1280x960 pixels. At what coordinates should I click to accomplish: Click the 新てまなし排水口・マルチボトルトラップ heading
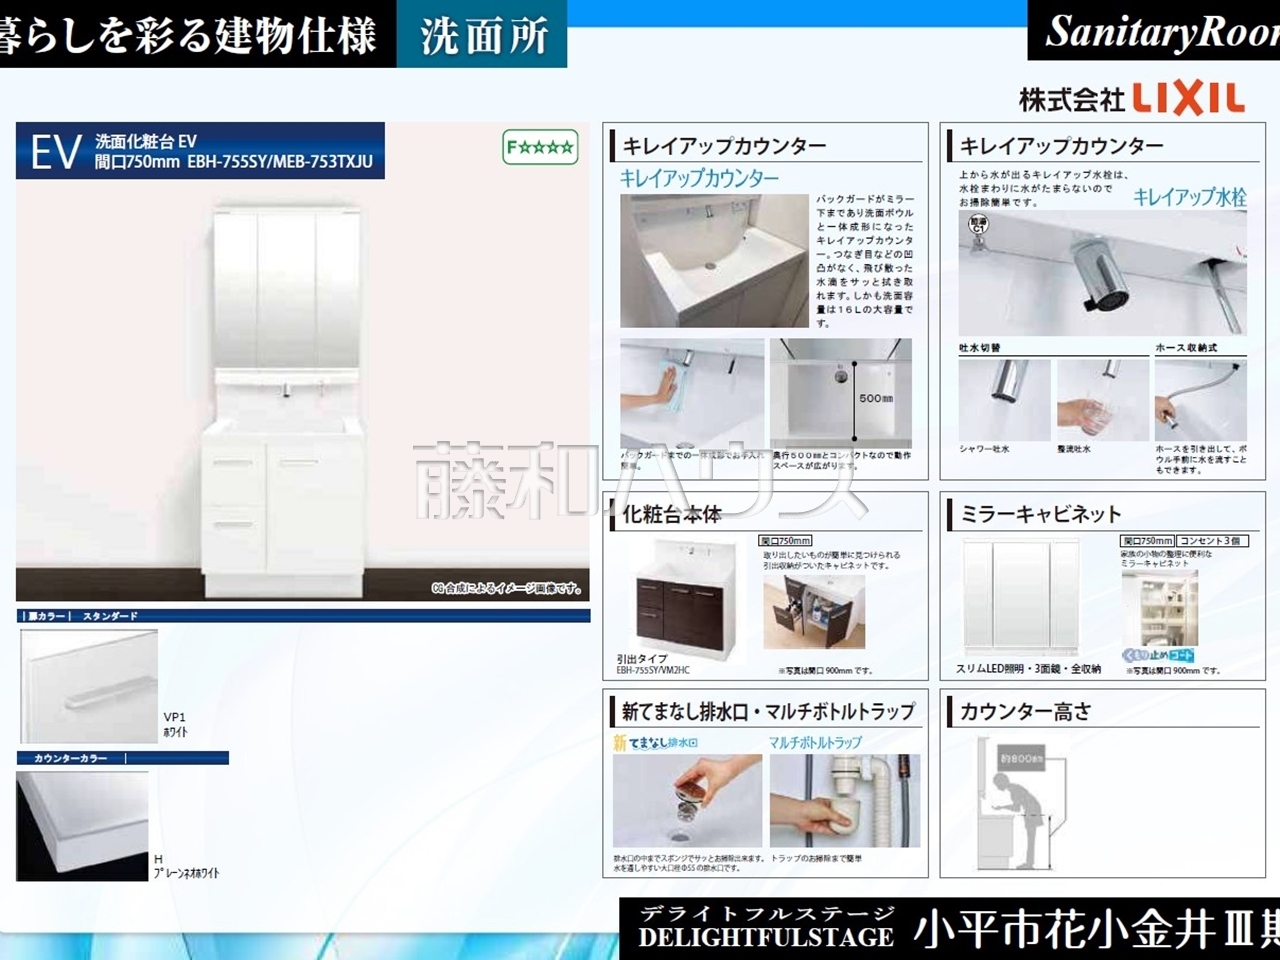point(768,711)
